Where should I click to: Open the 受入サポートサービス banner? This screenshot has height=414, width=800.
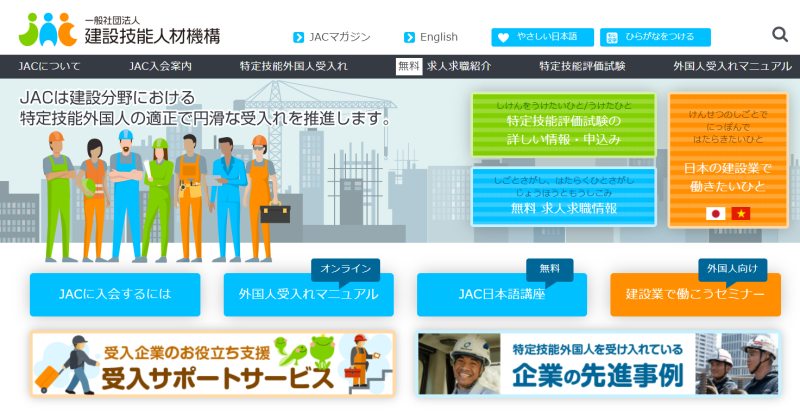point(212,364)
